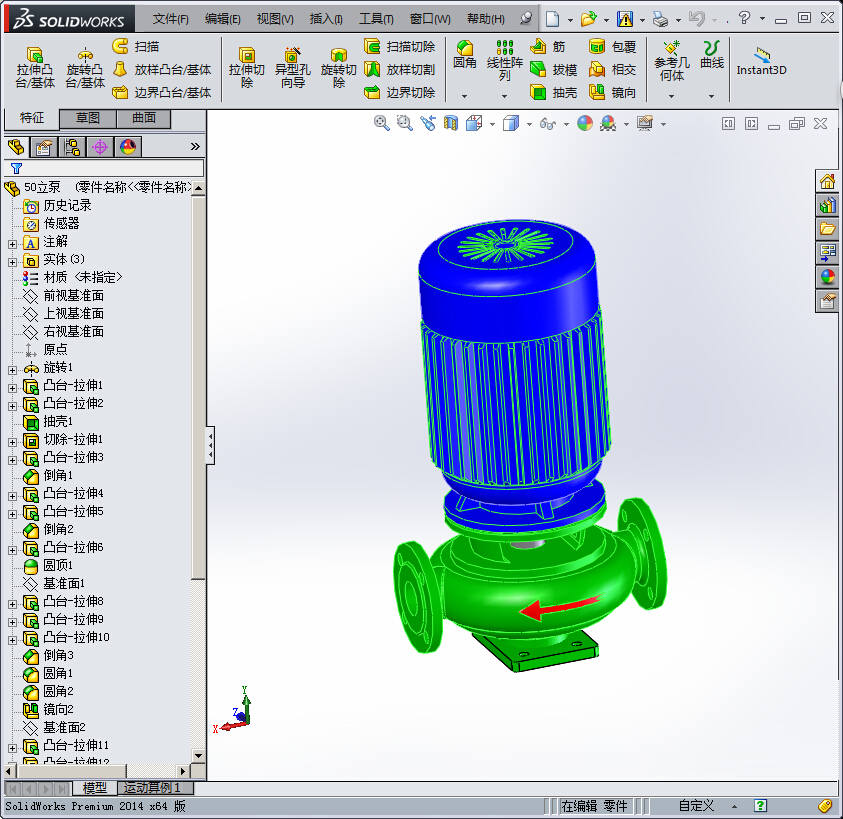Screen dimensions: 843x819
Task: Click the feature tree filter field
Action: pyautogui.click(x=104, y=168)
